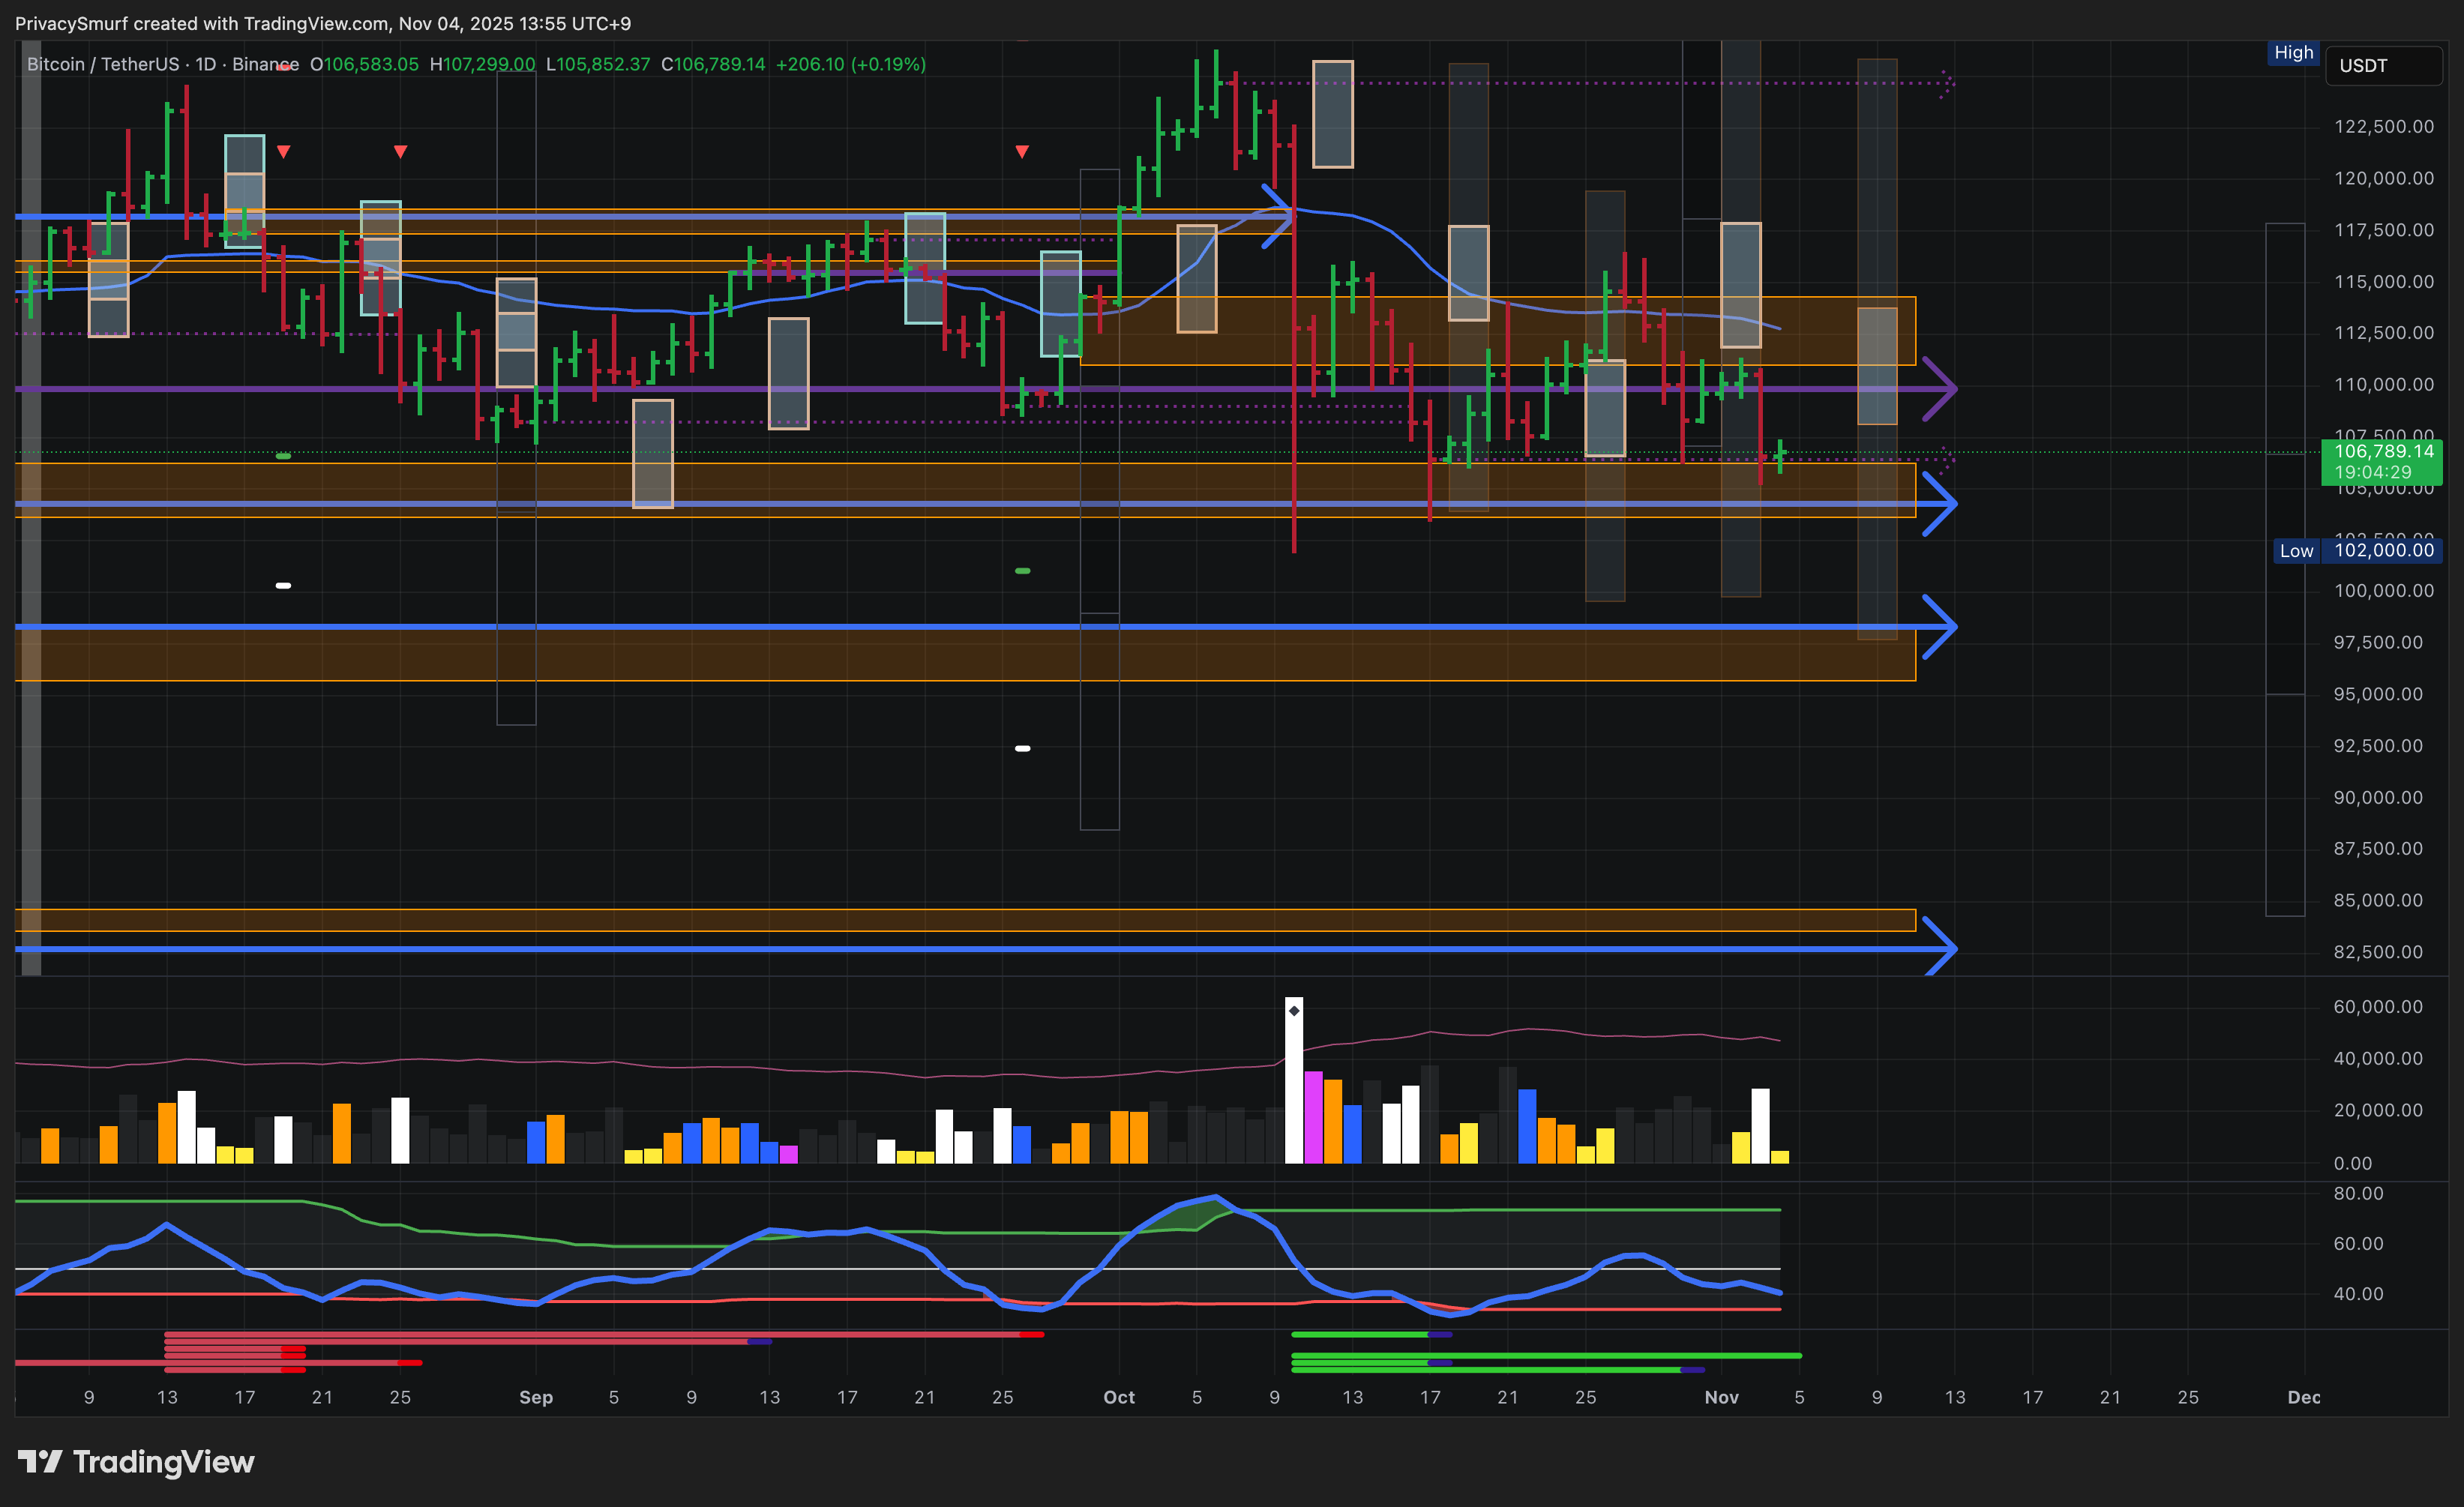This screenshot has height=1507, width=2464.
Task: Click the white diamond on tallest volume bar
Action: tap(1293, 1011)
